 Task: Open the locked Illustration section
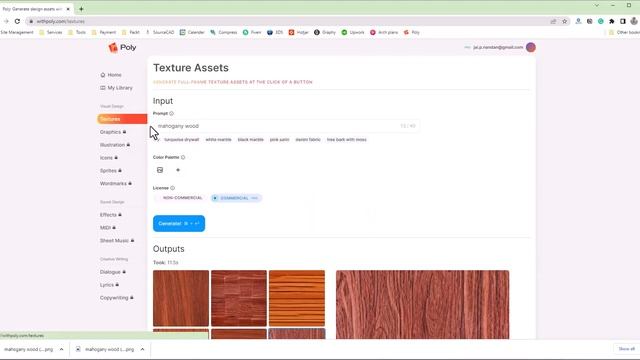(115, 145)
